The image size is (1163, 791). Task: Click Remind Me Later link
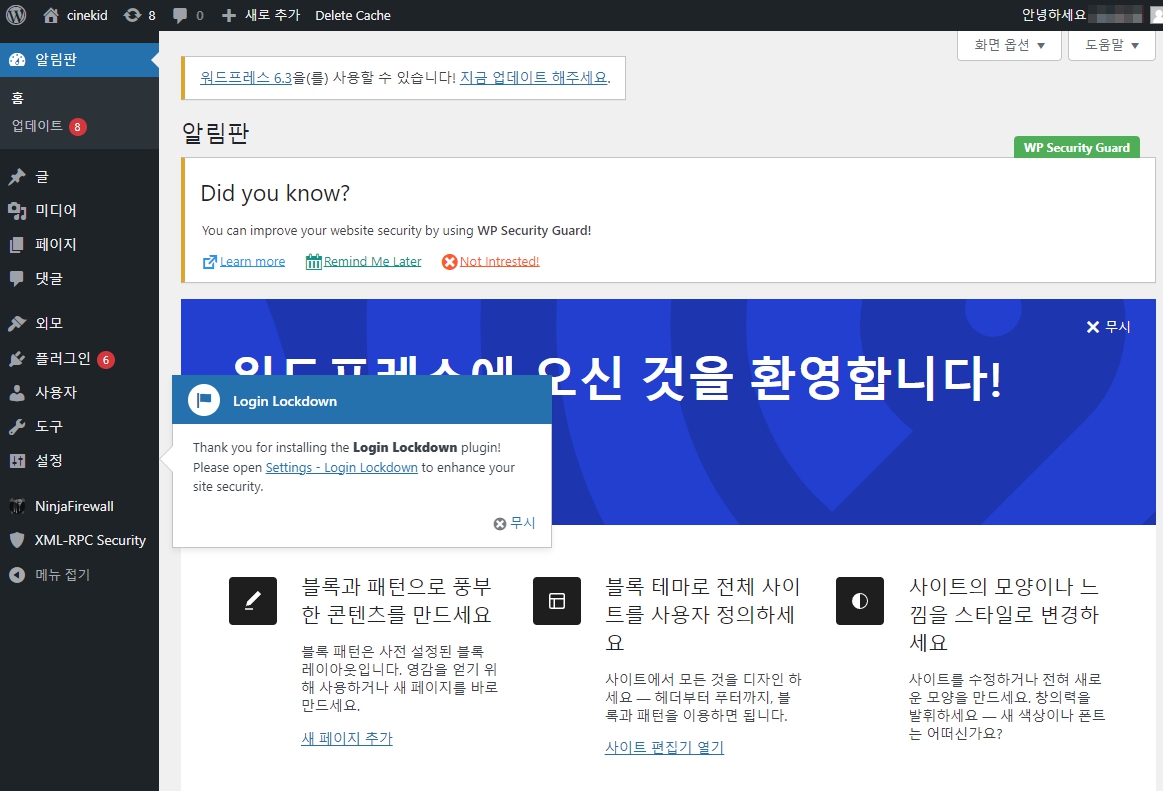click(372, 261)
